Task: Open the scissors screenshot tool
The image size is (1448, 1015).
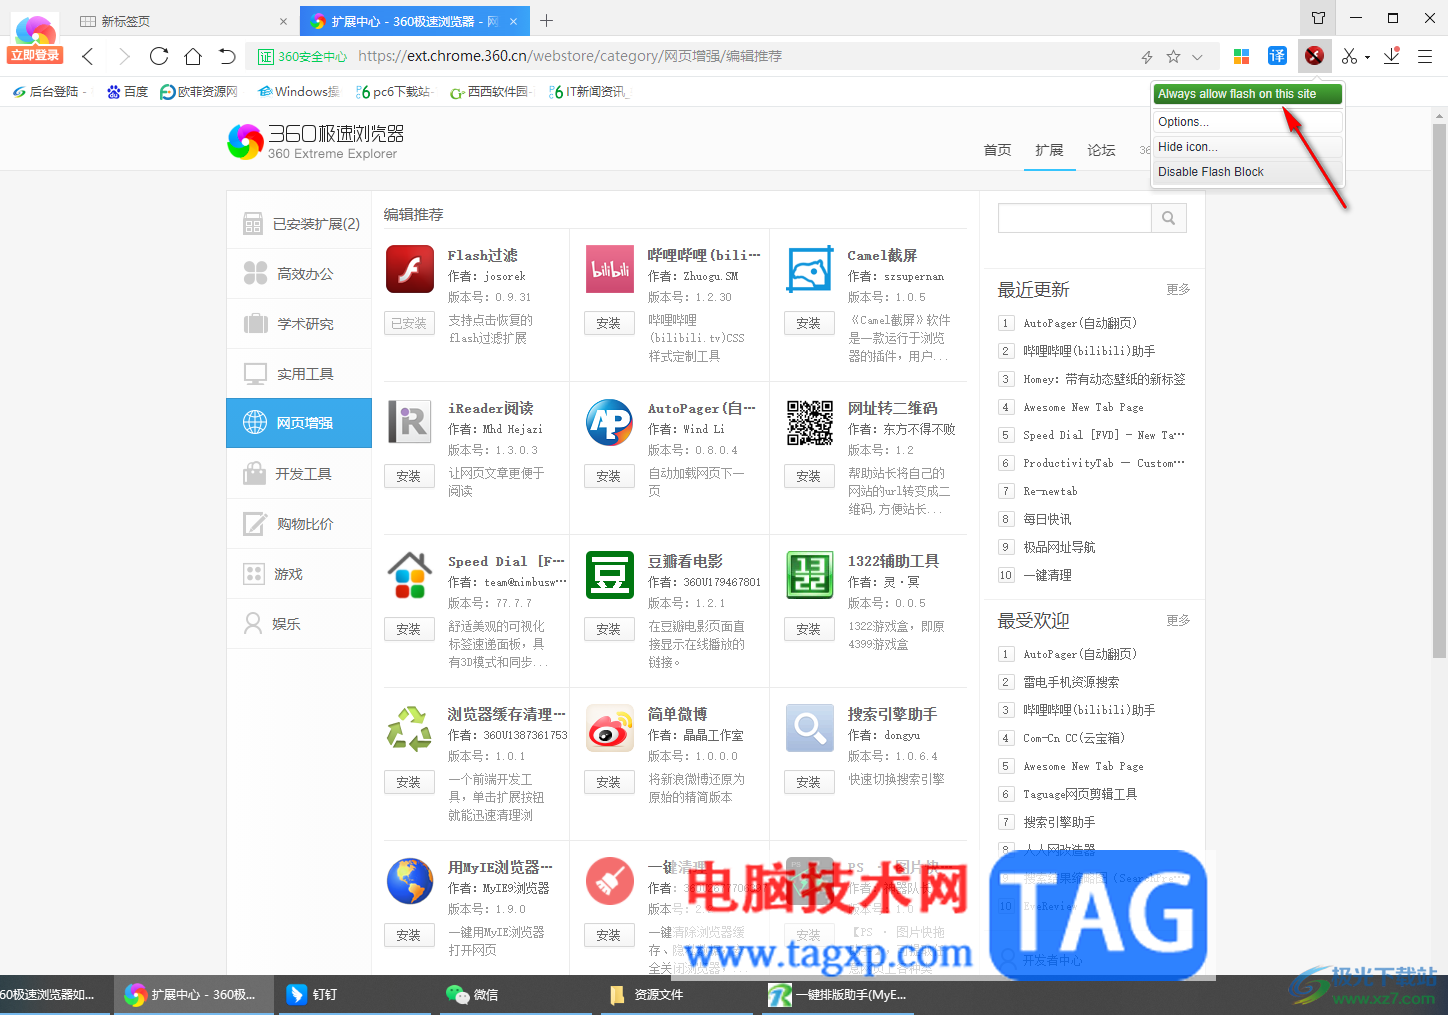Action: click(1350, 56)
